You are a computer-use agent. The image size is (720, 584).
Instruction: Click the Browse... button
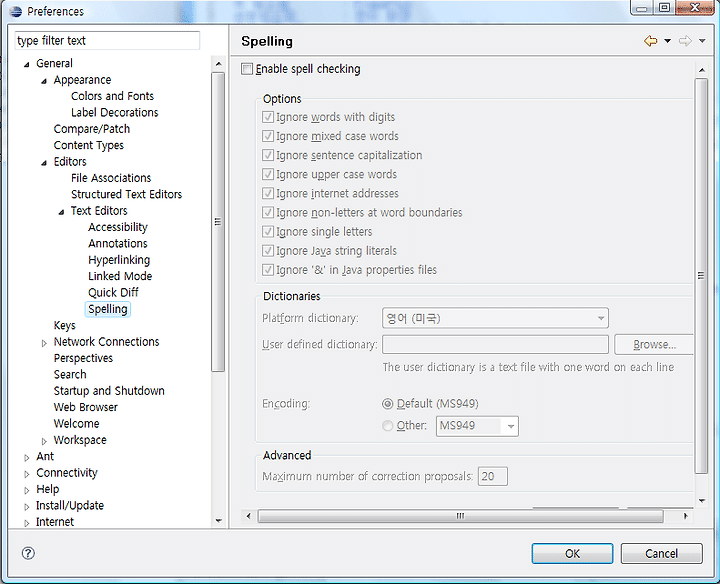pyautogui.click(x=654, y=344)
